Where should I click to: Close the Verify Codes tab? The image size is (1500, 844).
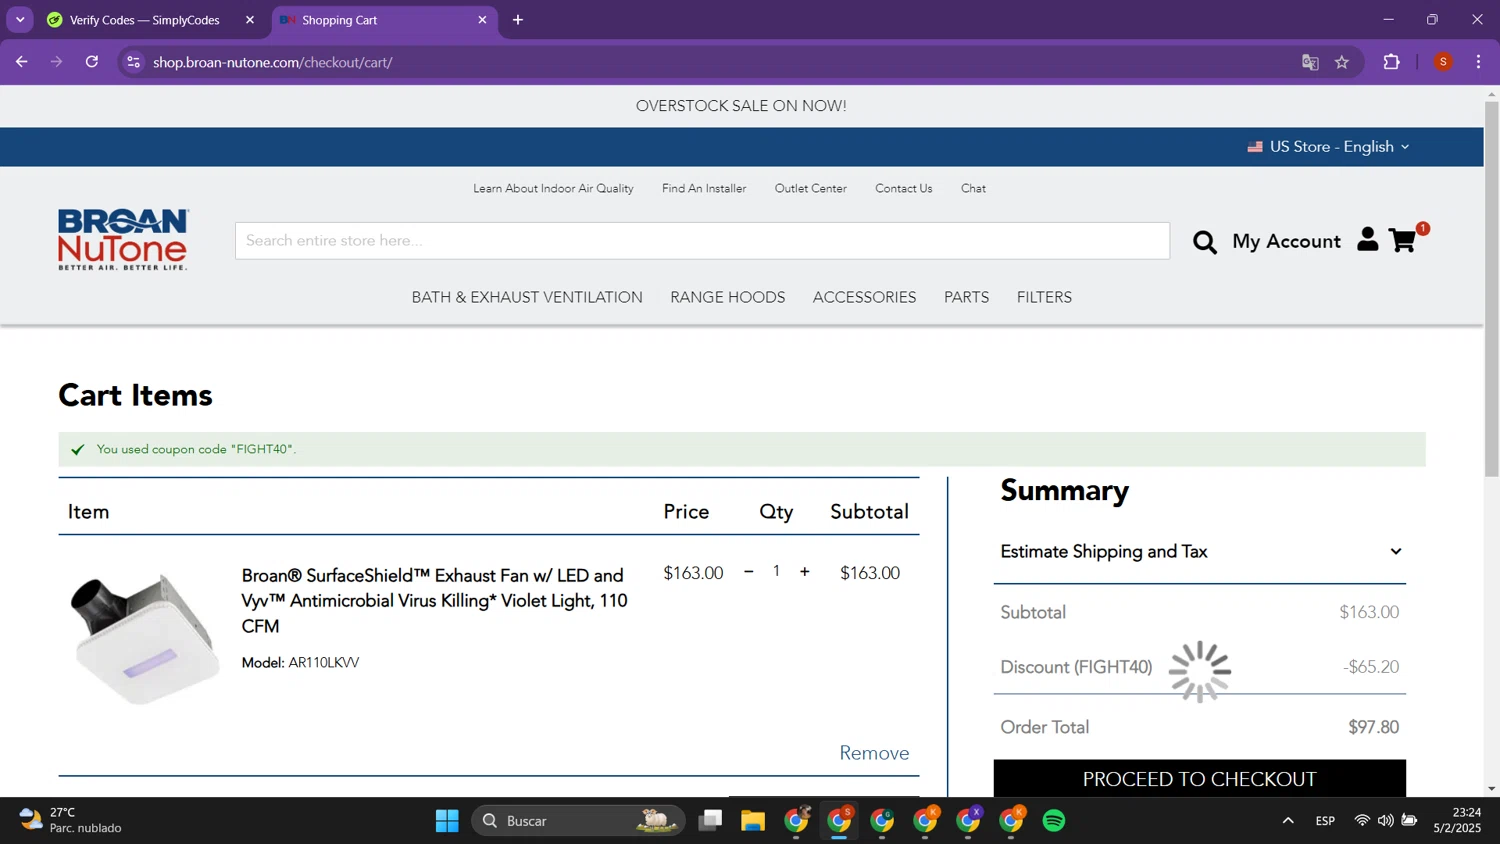pyautogui.click(x=250, y=20)
